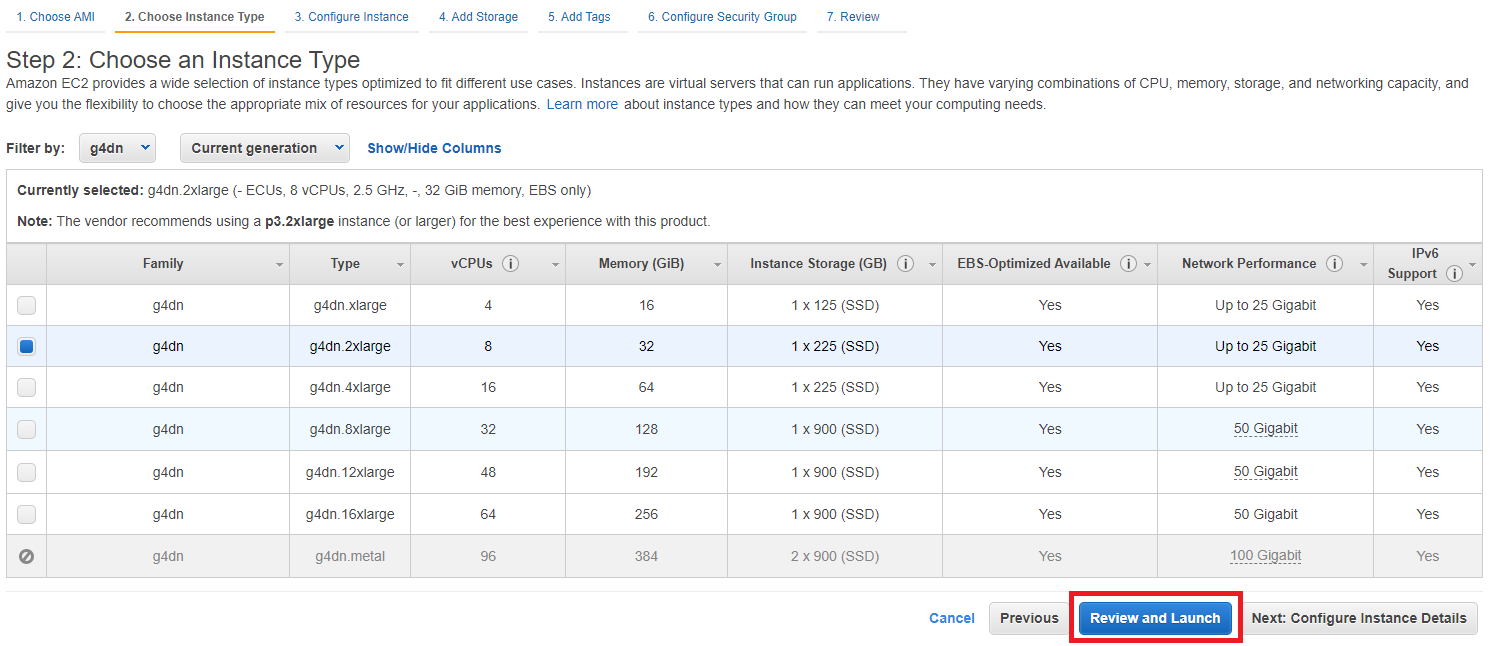Screen dimensions: 1492x646
Task: Click Network Performance info icon
Action: click(1334, 264)
